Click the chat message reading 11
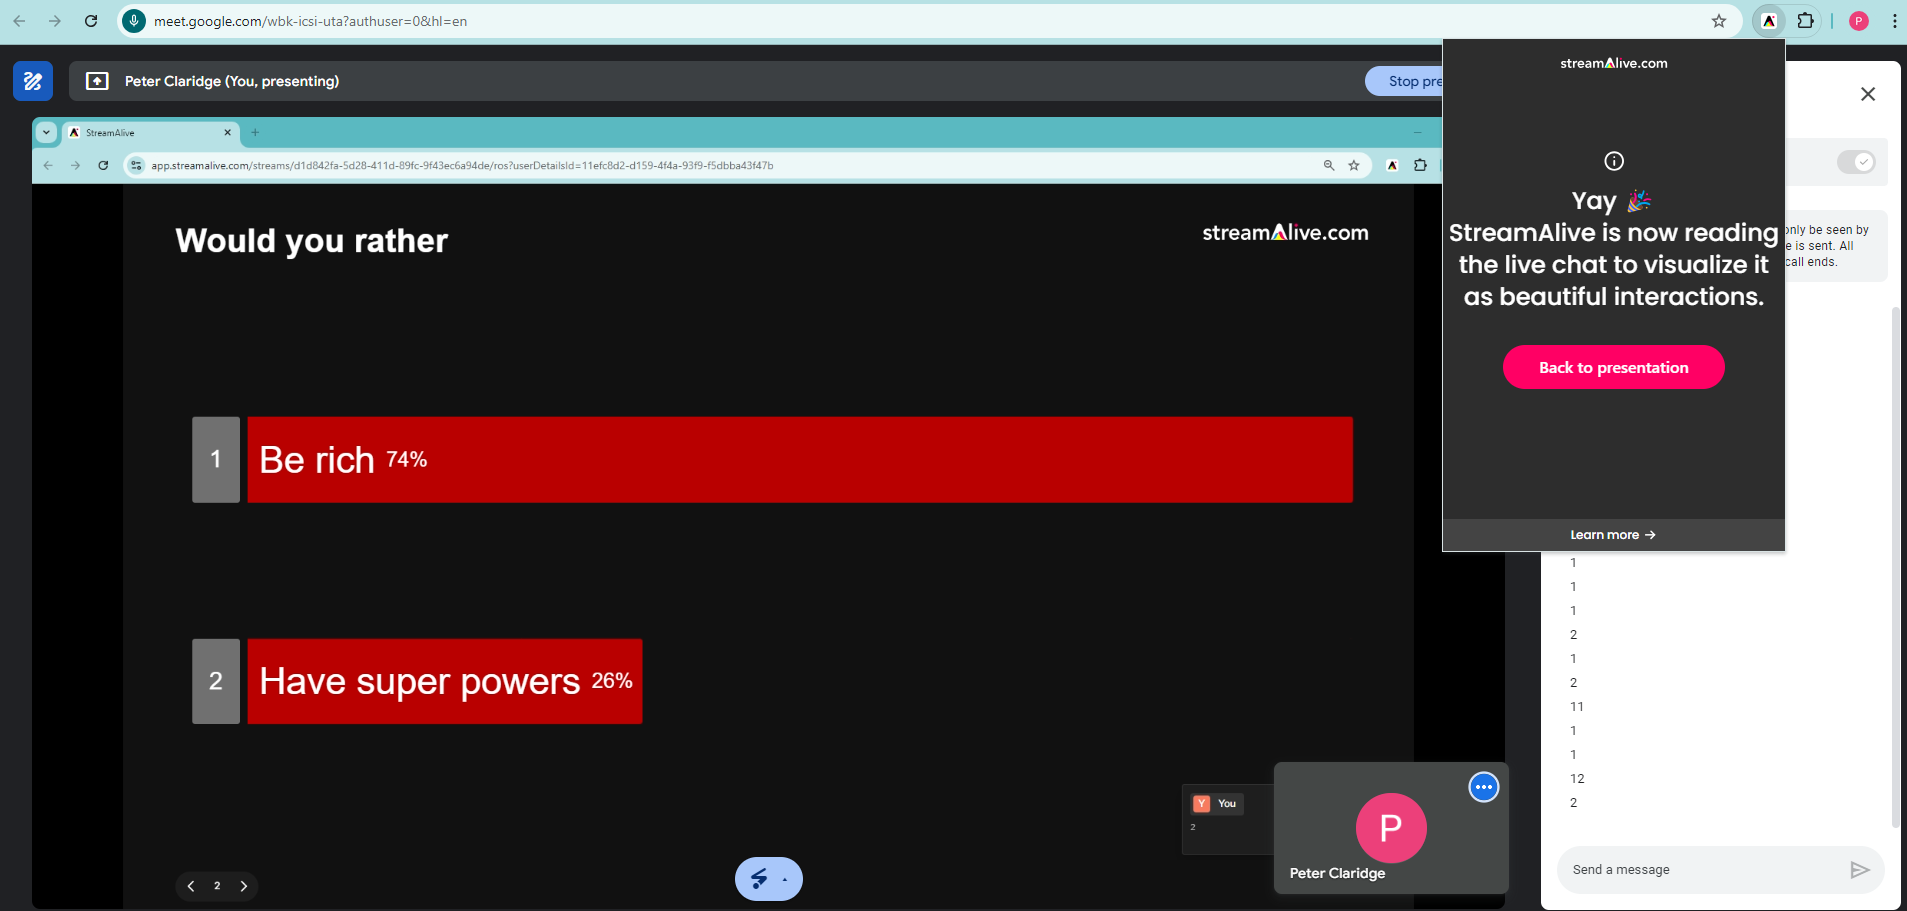This screenshot has height=911, width=1907. point(1577,707)
